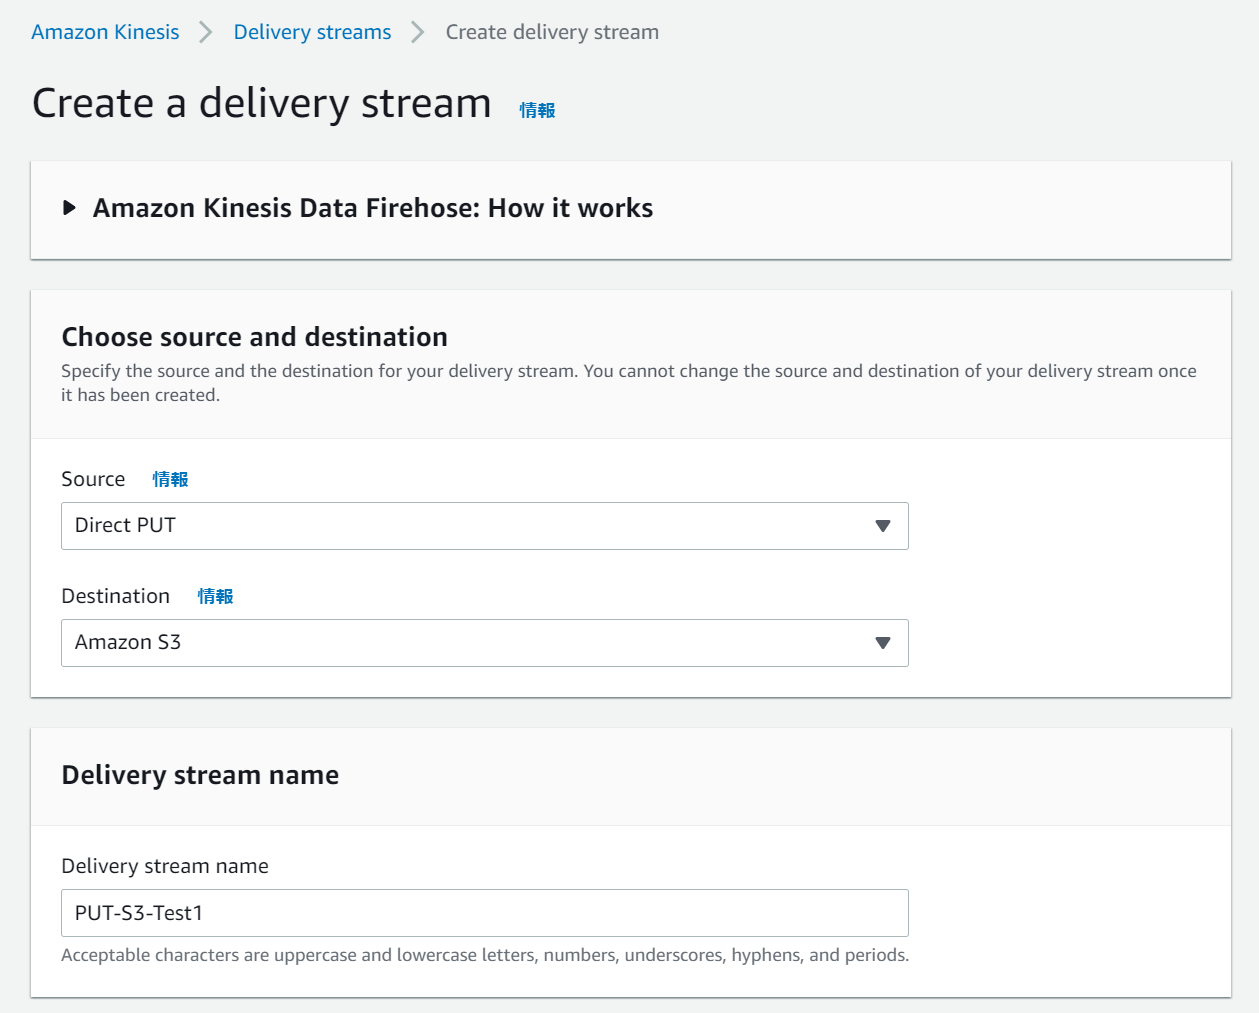This screenshot has width=1259, height=1013.
Task: Click the acceptable characters hint text
Action: 485,955
